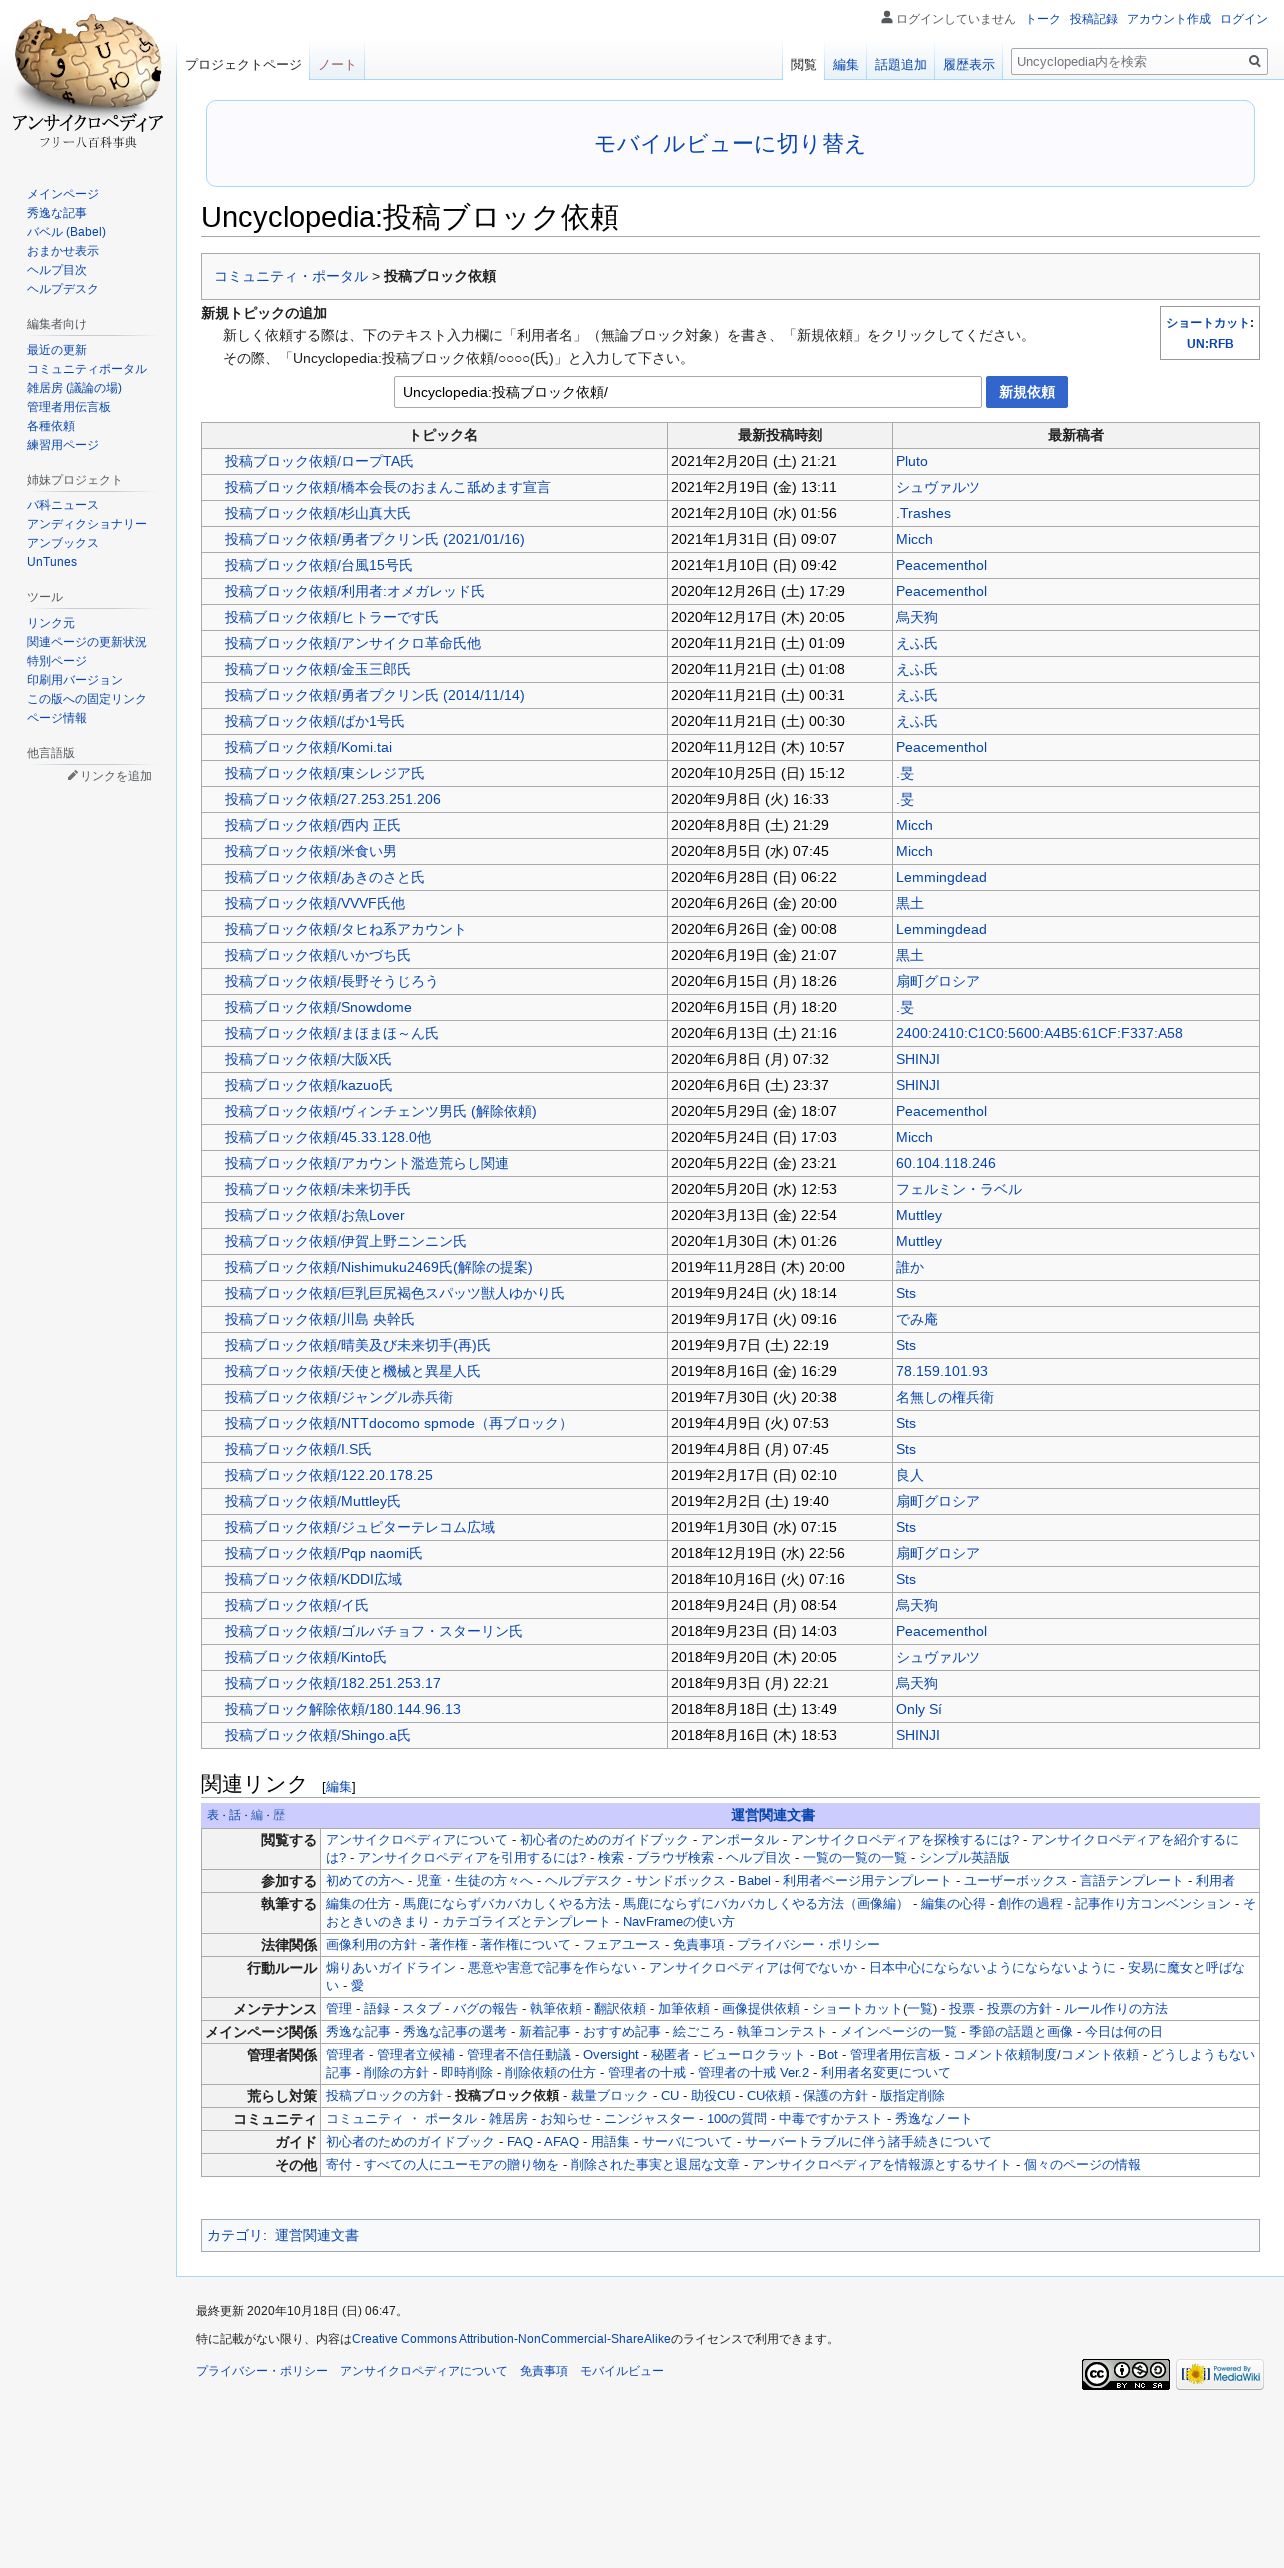Open モバイルビュー in the footer
Viewport: 1284px width, 2568px height.
click(x=622, y=2371)
